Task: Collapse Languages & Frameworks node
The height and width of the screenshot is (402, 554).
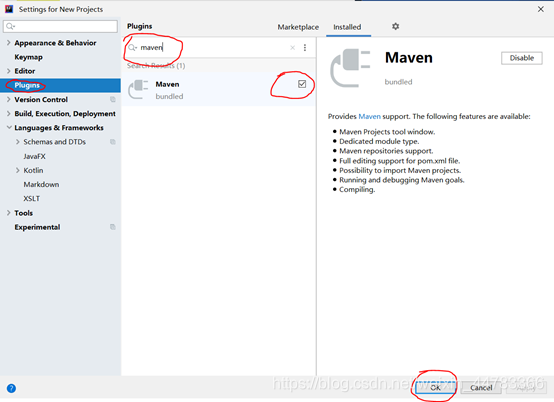Action: [x=9, y=128]
